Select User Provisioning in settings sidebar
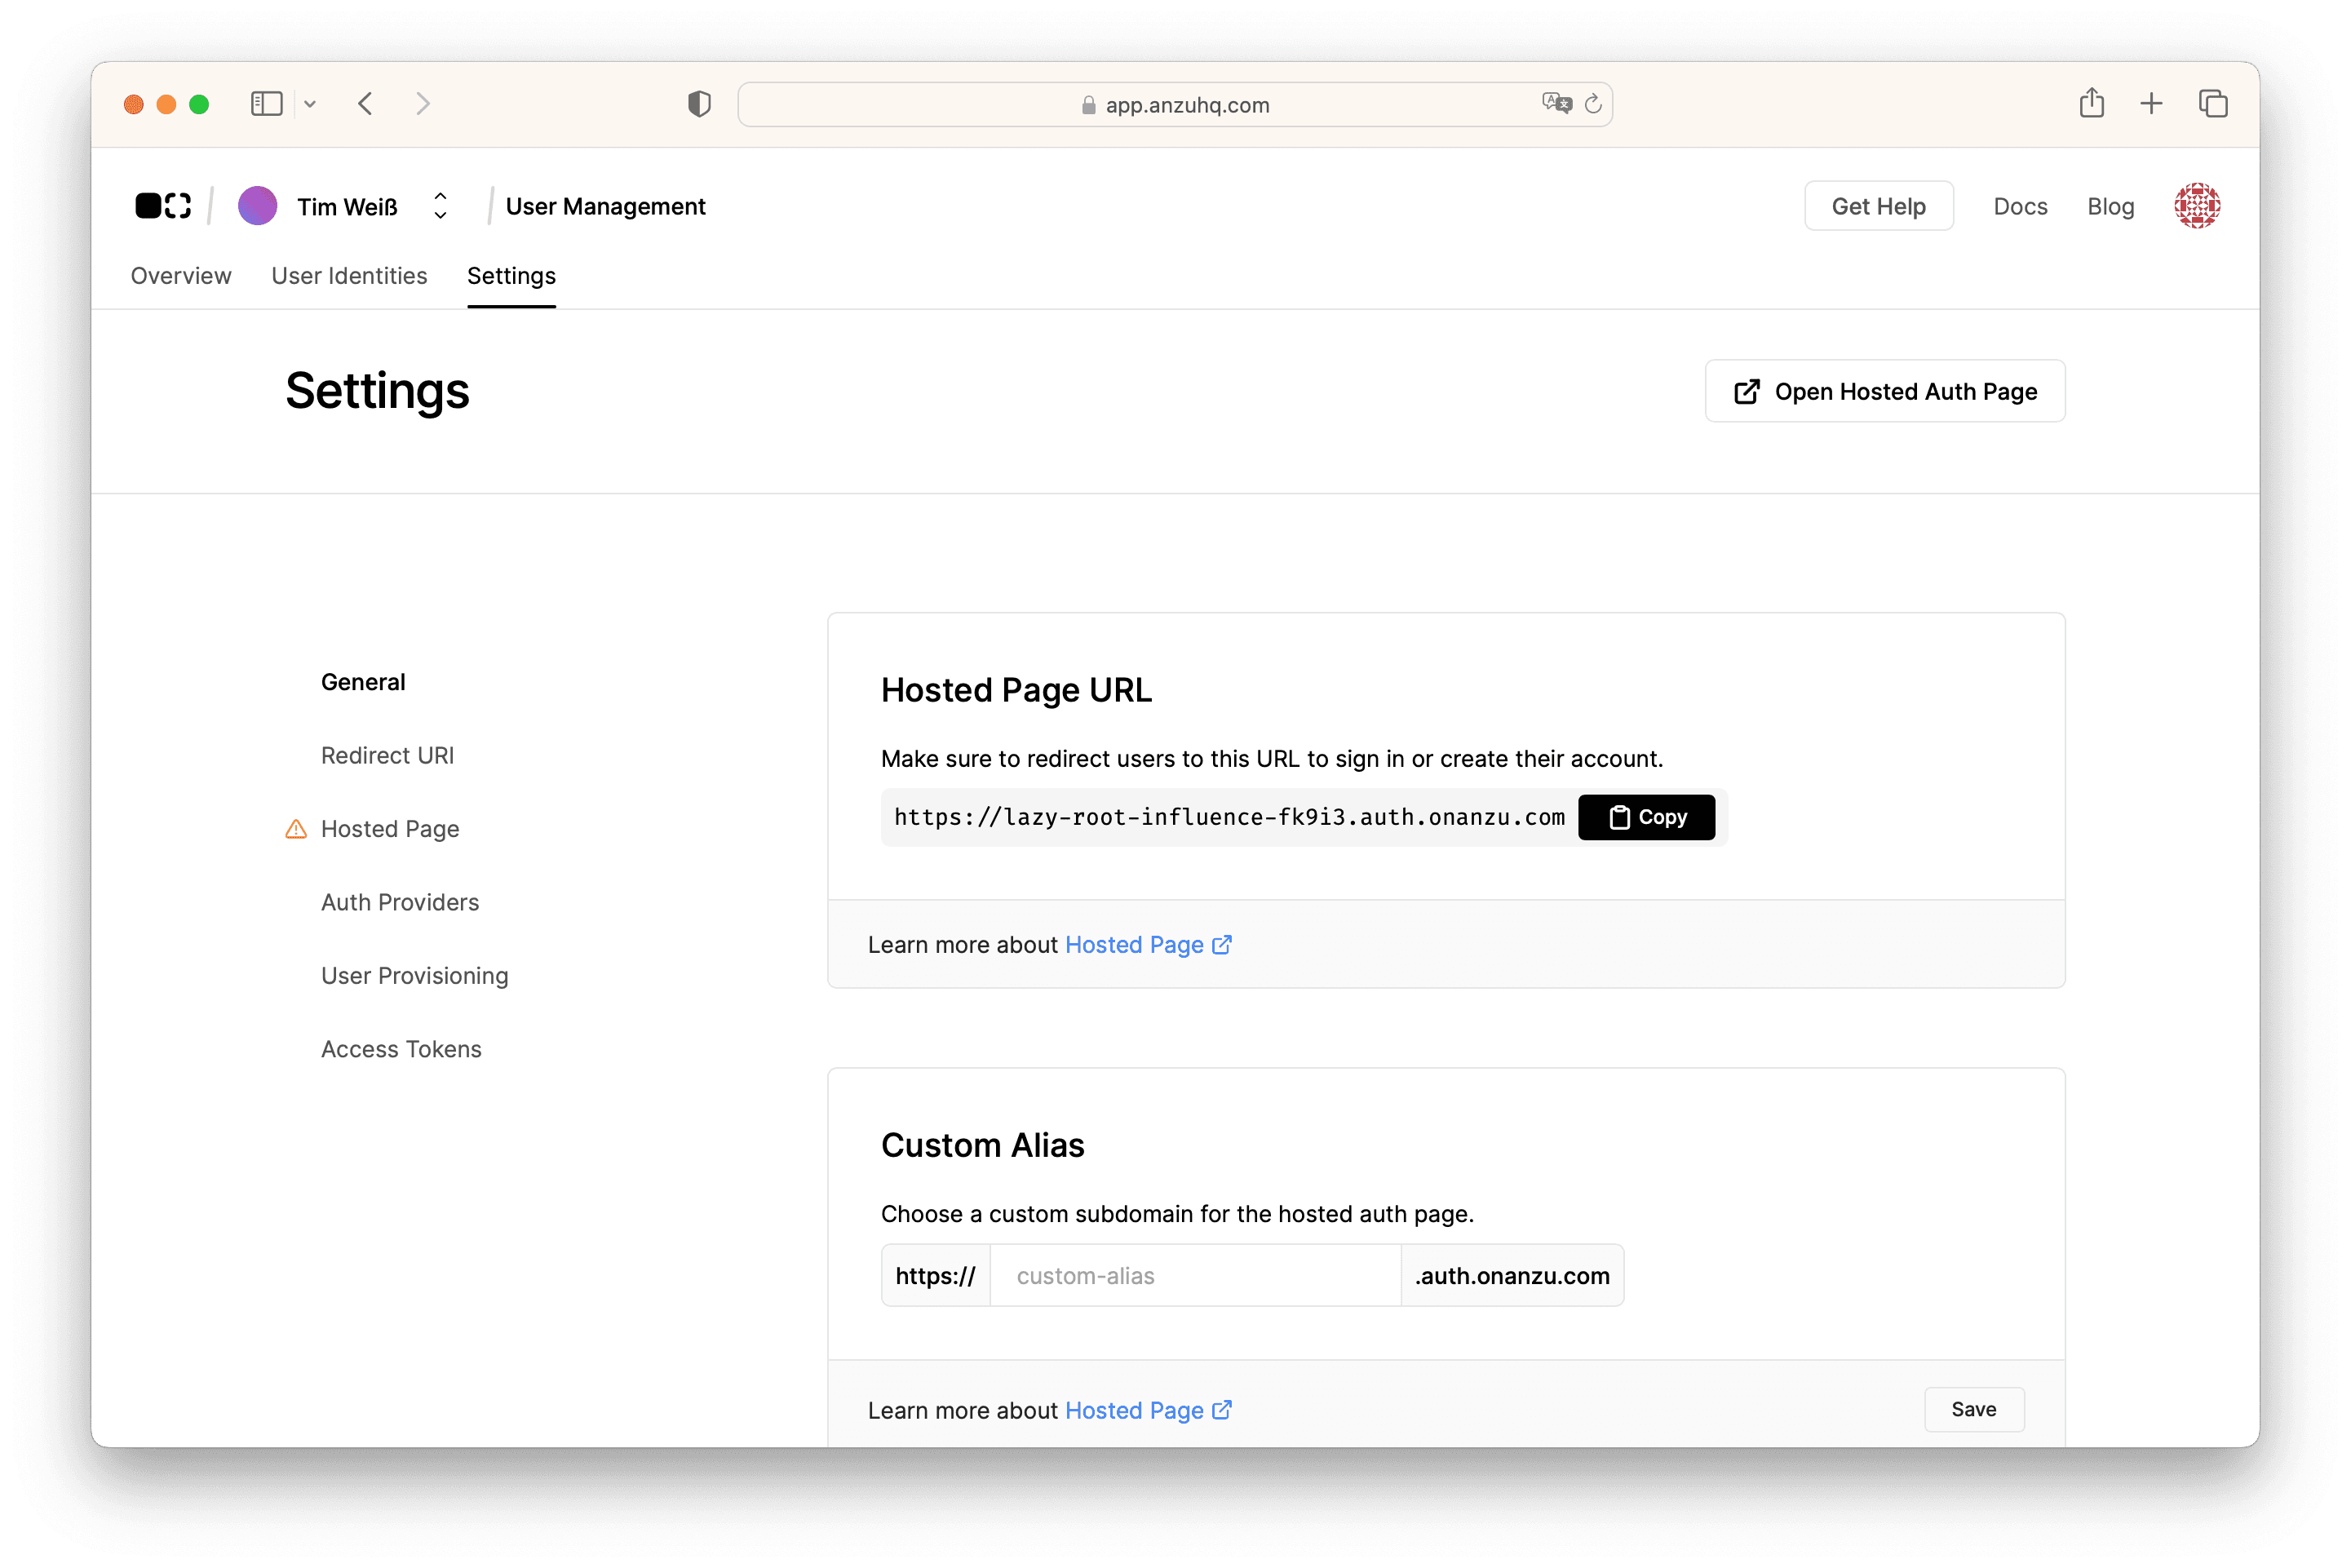2351x1568 pixels. [414, 976]
